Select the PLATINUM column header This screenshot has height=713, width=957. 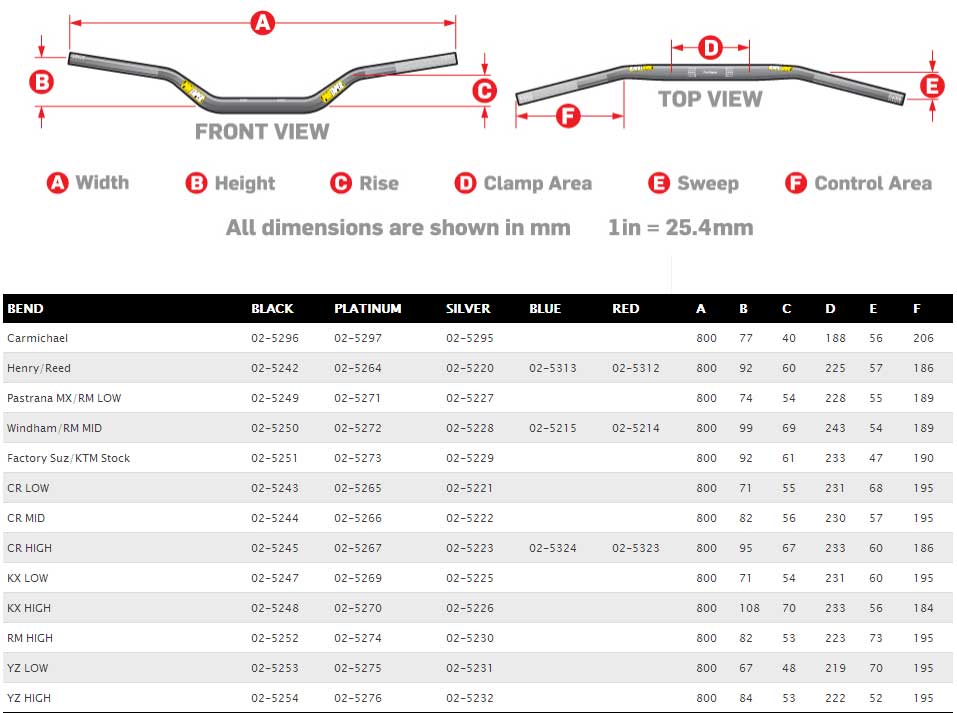coord(367,309)
